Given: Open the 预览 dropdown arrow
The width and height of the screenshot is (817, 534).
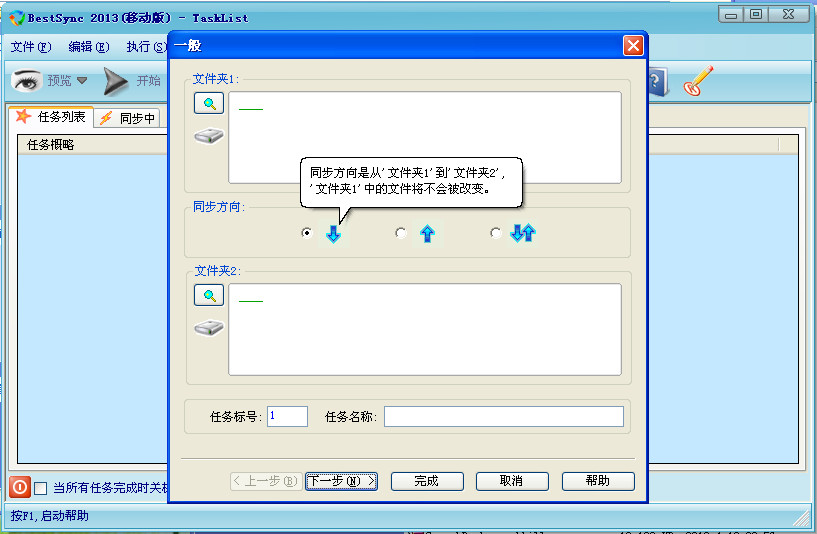Looking at the screenshot, I should 82,81.
